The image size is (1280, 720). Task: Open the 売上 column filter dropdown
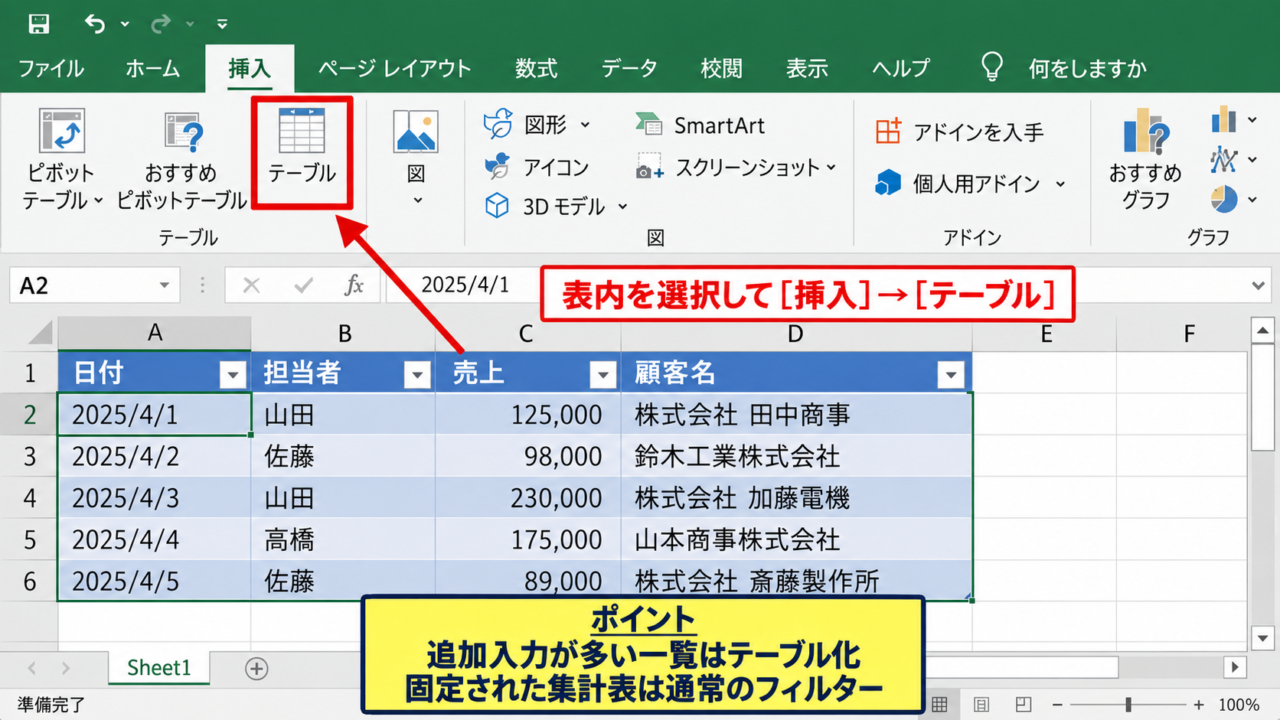[603, 375]
